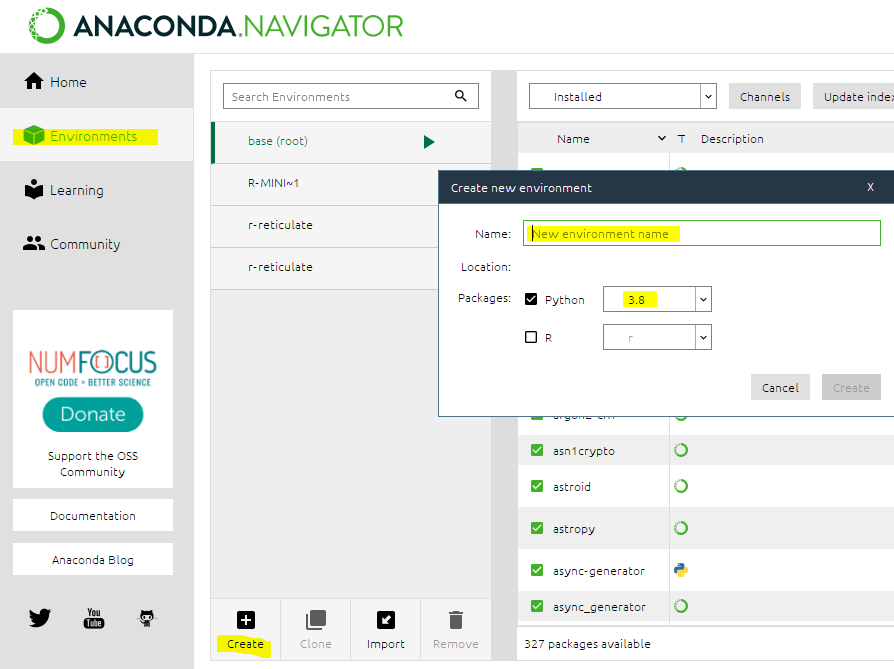Click the Home house icon

click(x=34, y=81)
